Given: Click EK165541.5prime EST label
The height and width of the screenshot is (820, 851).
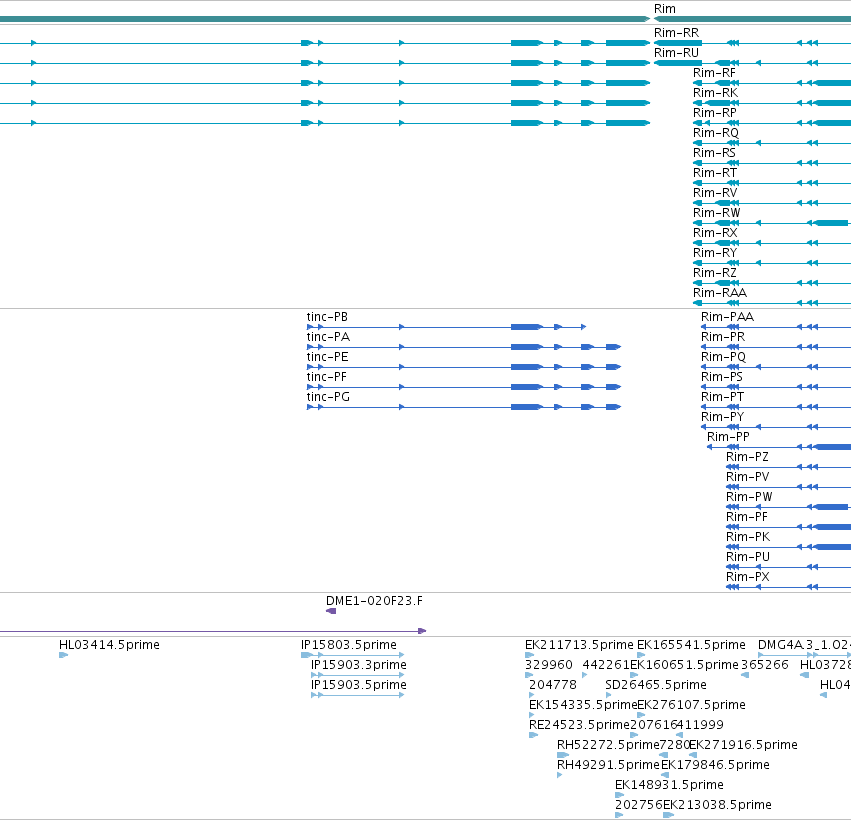Looking at the screenshot, I should [691, 645].
